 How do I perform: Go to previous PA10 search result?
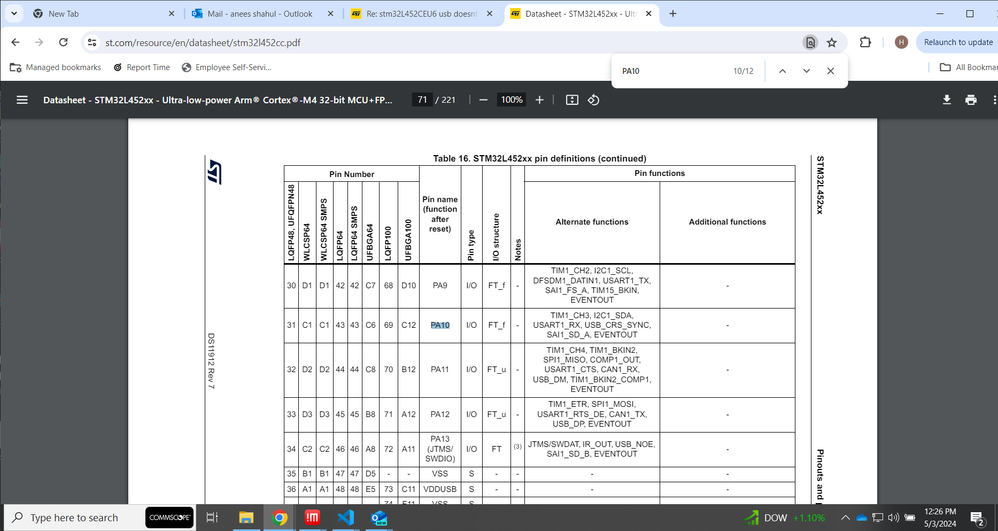click(782, 71)
